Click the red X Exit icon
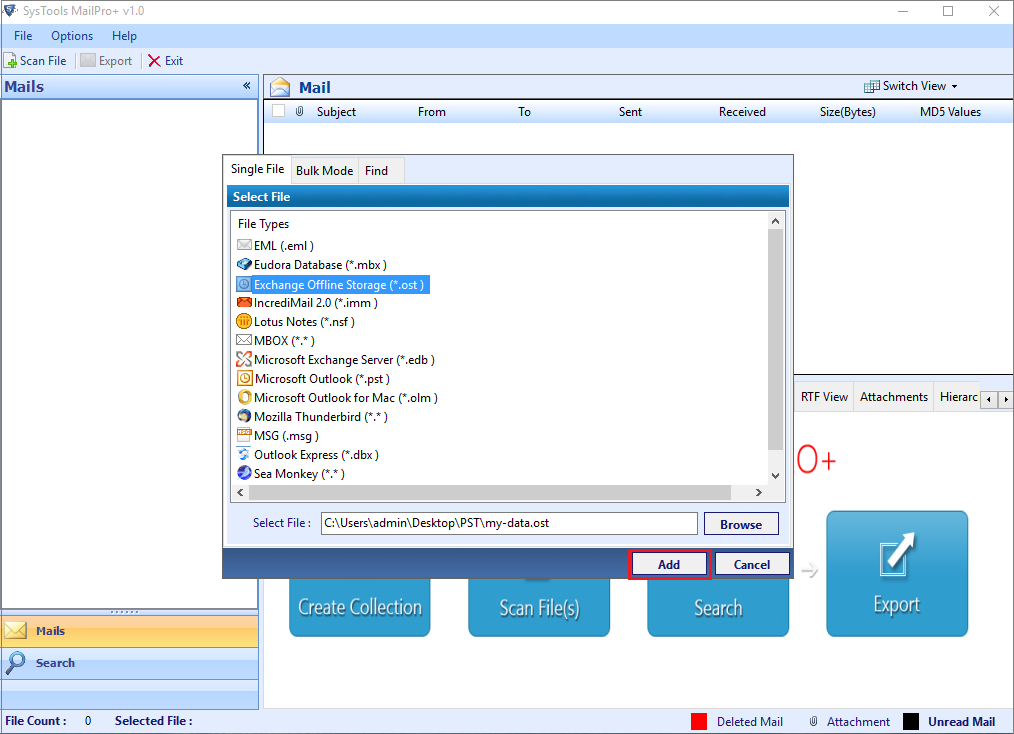The image size is (1014, 734). pyautogui.click(x=154, y=61)
